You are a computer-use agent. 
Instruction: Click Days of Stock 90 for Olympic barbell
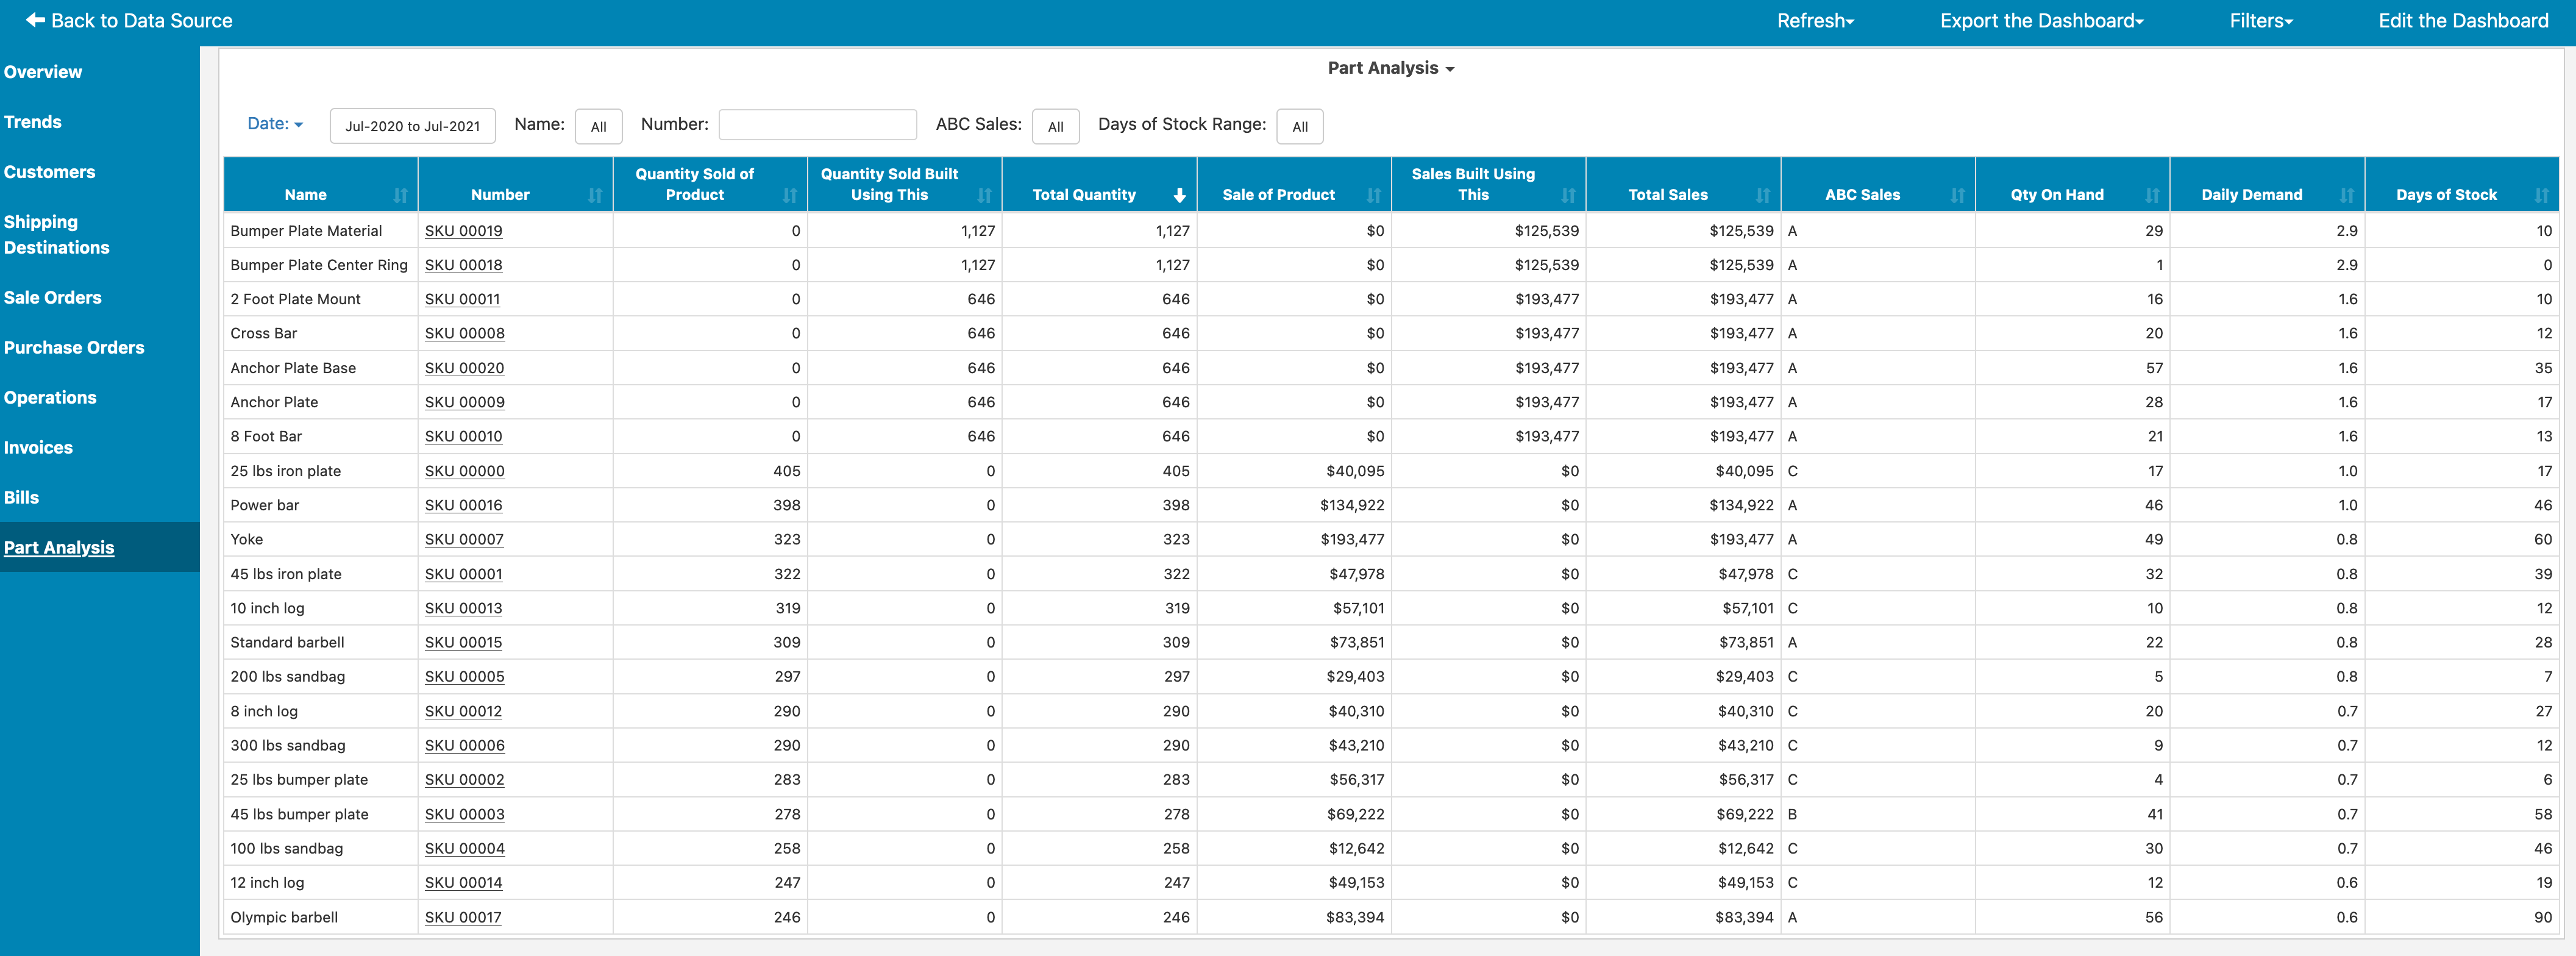2461,917
